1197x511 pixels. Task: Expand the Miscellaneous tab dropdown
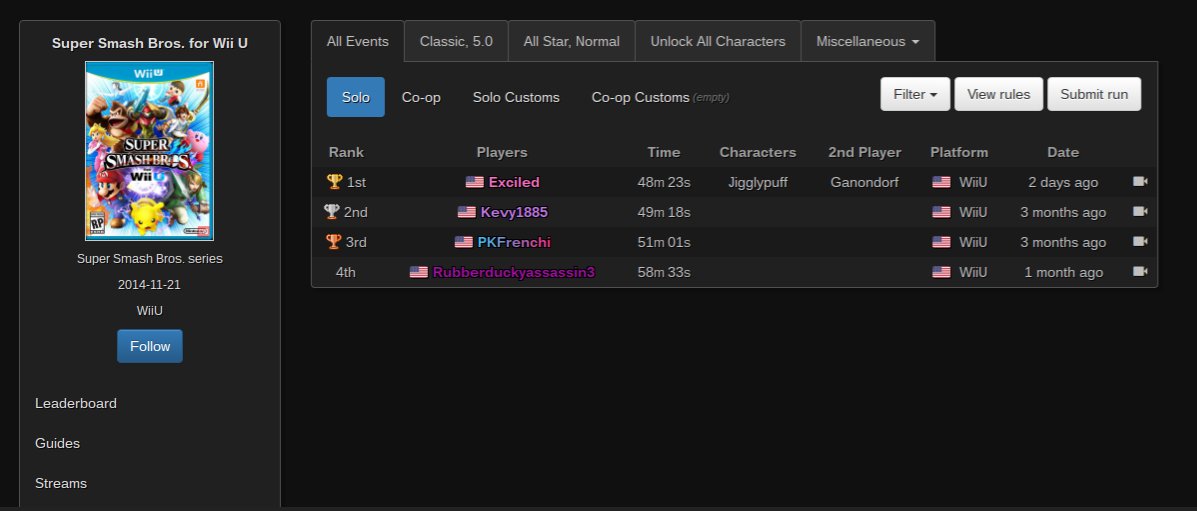(x=867, y=41)
